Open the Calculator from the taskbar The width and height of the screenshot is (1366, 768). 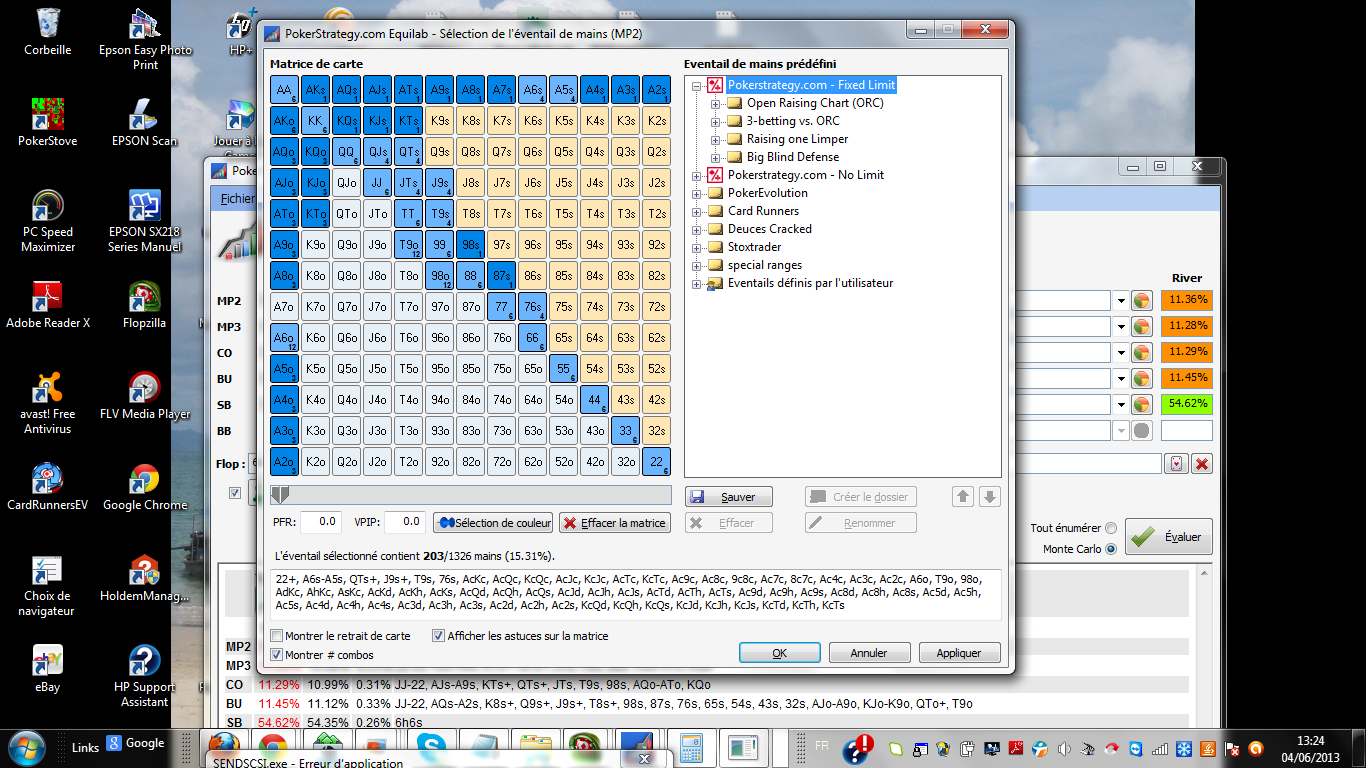pos(689,747)
